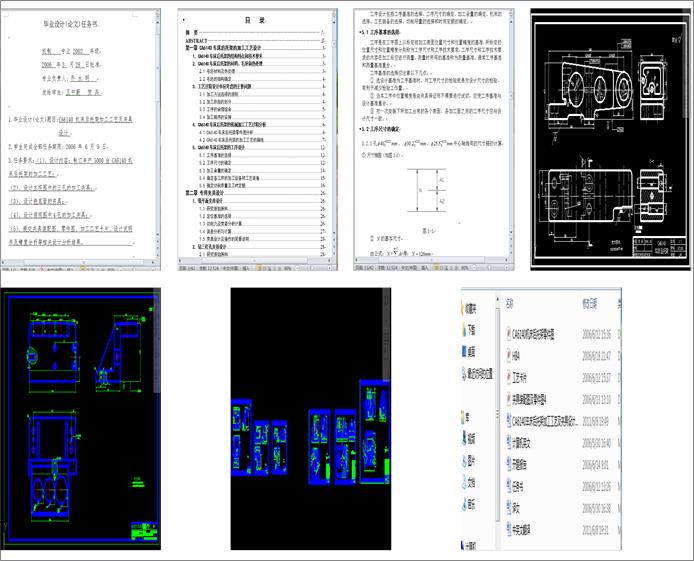Image resolution: width=694 pixels, height=561 pixels.
Task: Select the 译文 Word document
Action: coord(513,508)
